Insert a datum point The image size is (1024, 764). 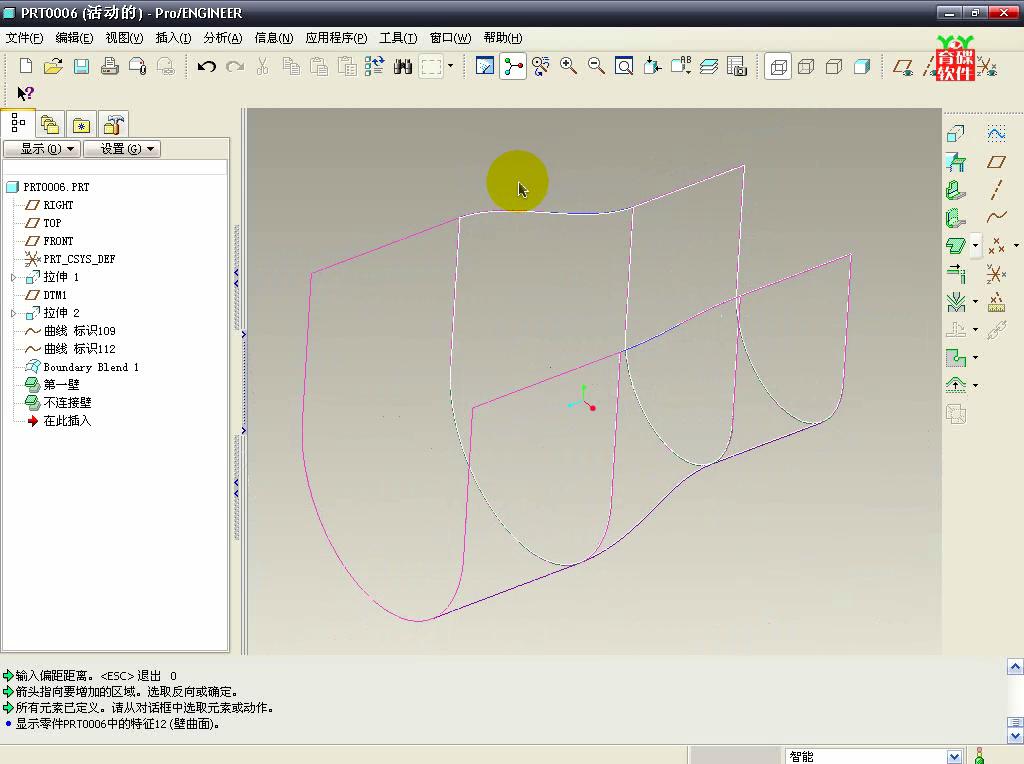coord(997,246)
